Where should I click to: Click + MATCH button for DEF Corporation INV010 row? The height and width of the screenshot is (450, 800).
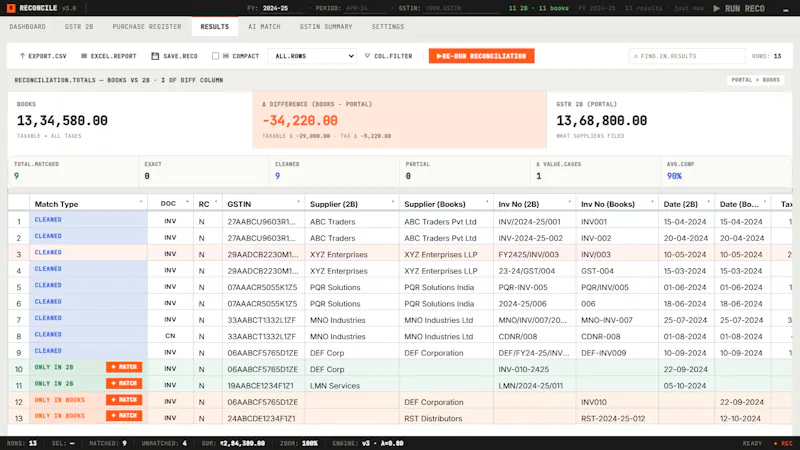point(124,399)
